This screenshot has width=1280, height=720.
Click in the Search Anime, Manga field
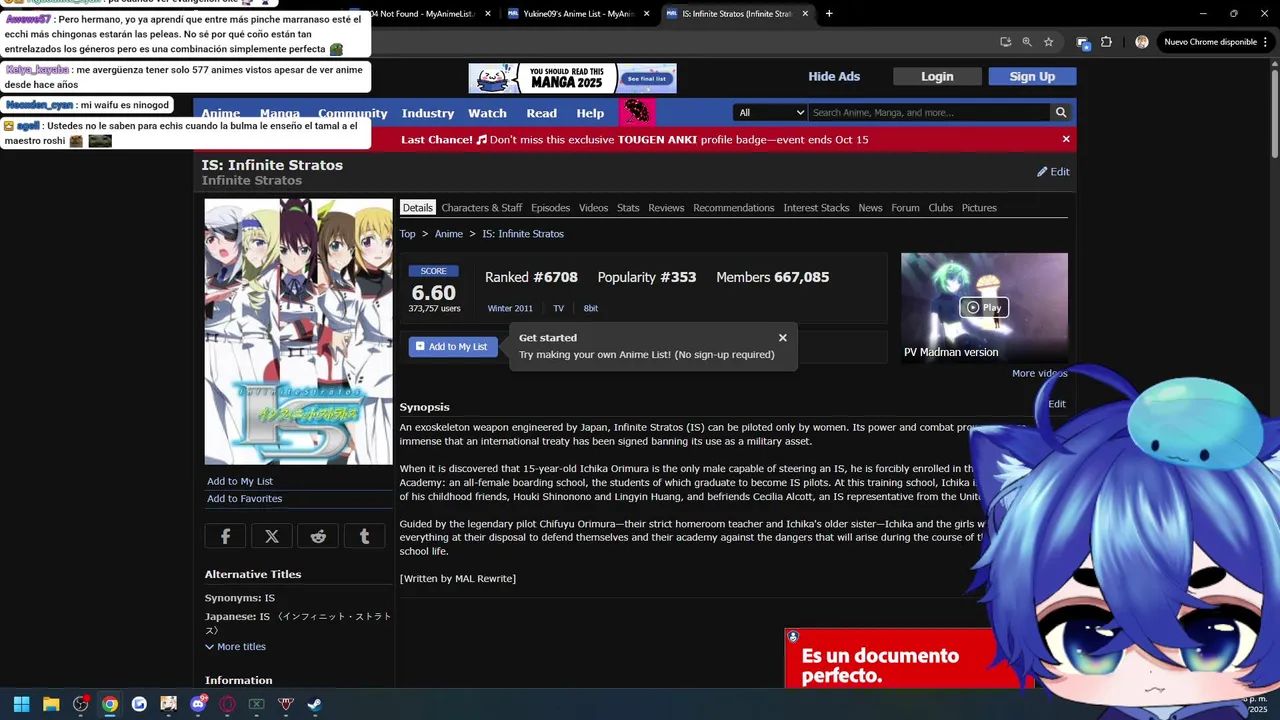tap(930, 113)
